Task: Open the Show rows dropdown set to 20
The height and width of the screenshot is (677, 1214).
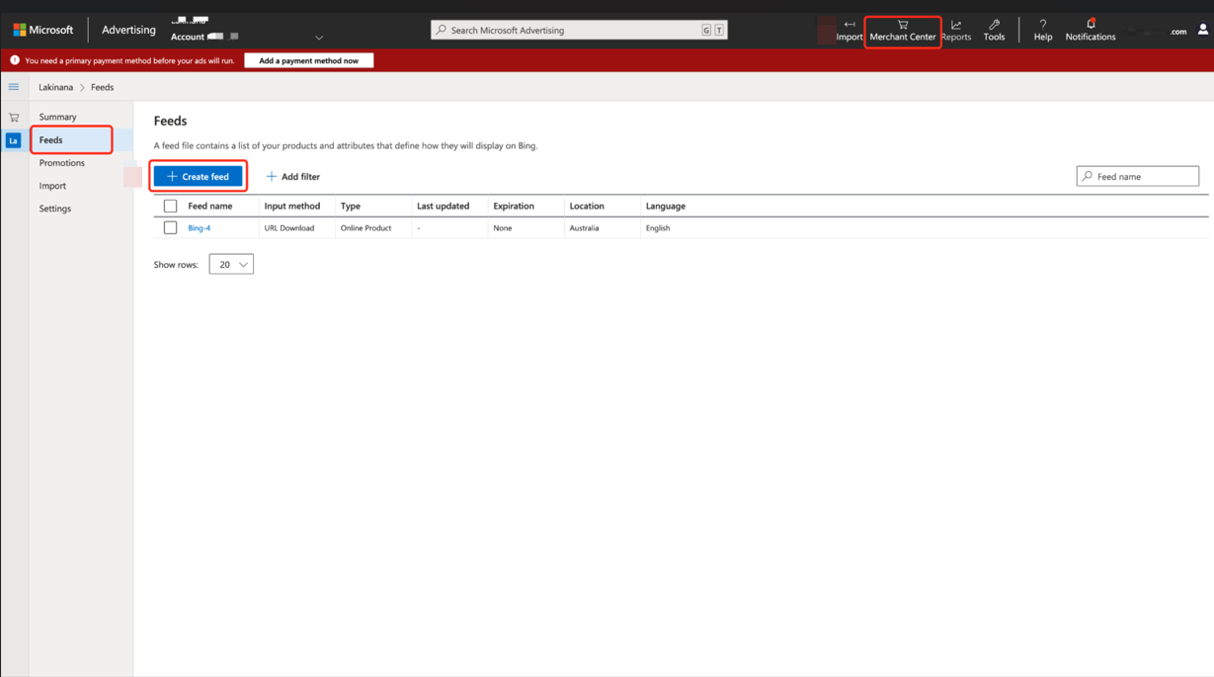Action: click(x=231, y=264)
